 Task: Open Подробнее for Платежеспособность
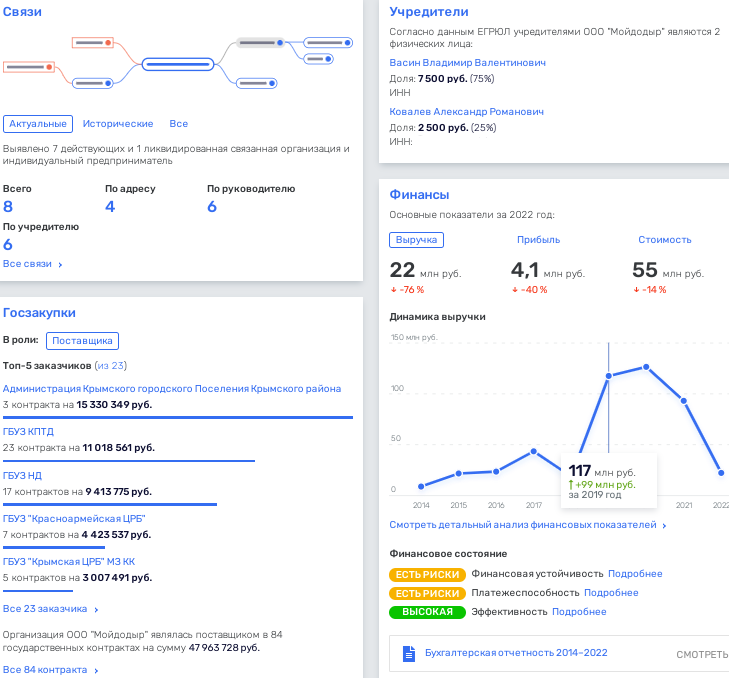[611, 593]
